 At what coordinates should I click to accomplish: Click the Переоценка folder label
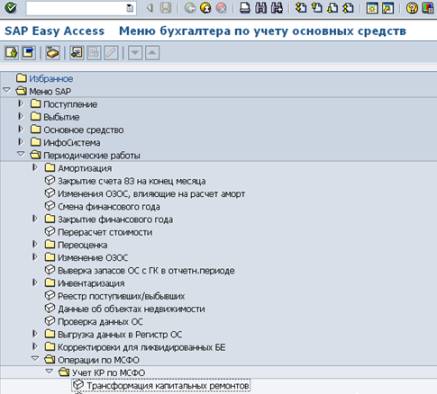point(82,245)
